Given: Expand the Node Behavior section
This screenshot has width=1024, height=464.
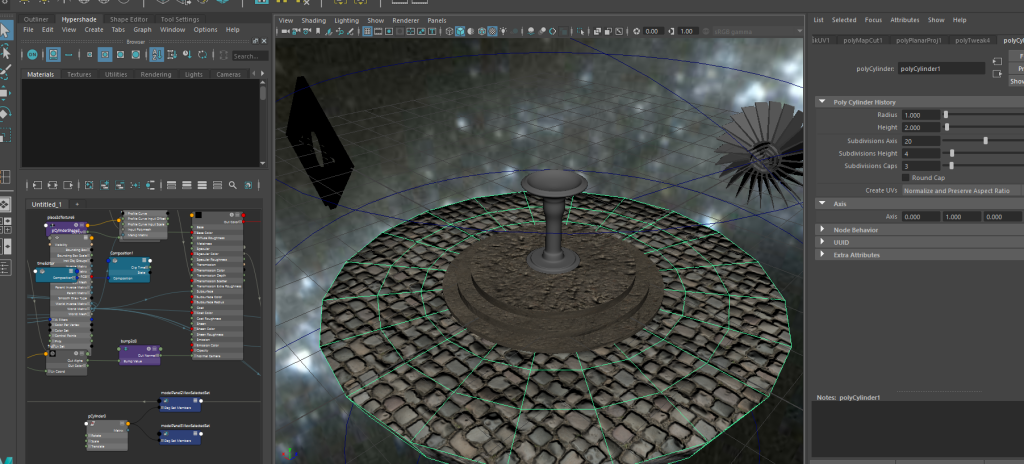Looking at the screenshot, I should point(822,230).
